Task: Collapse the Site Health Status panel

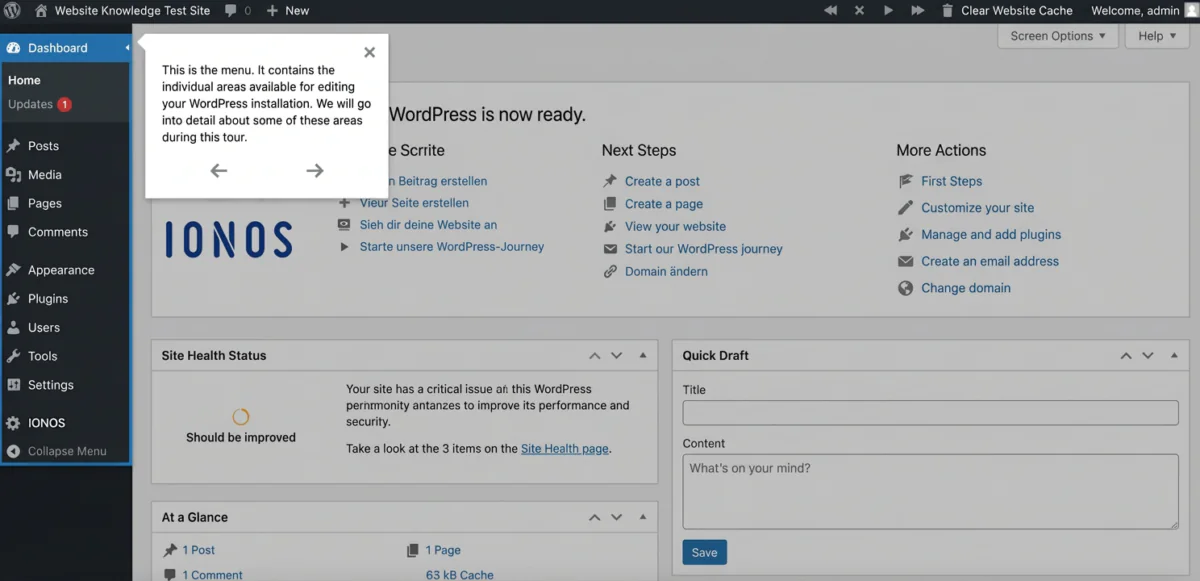Action: pyautogui.click(x=642, y=356)
